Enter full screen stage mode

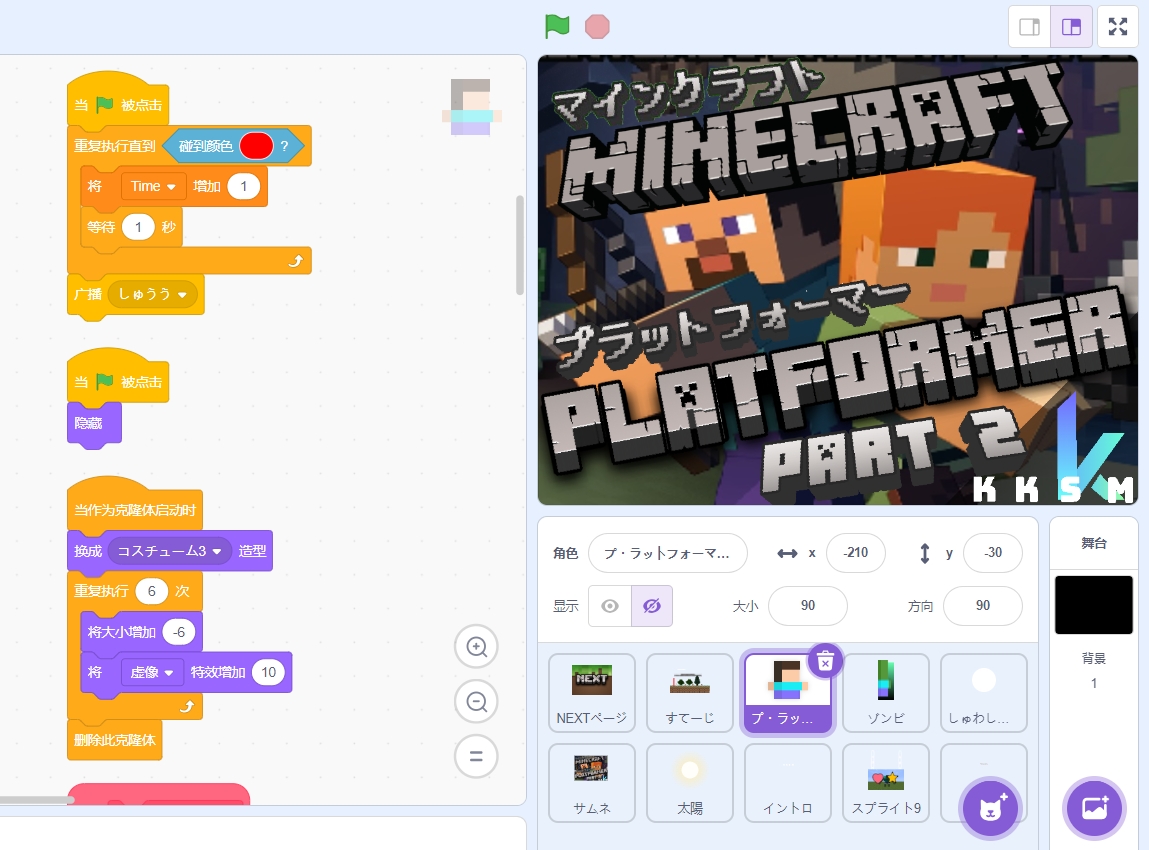coord(1118,27)
